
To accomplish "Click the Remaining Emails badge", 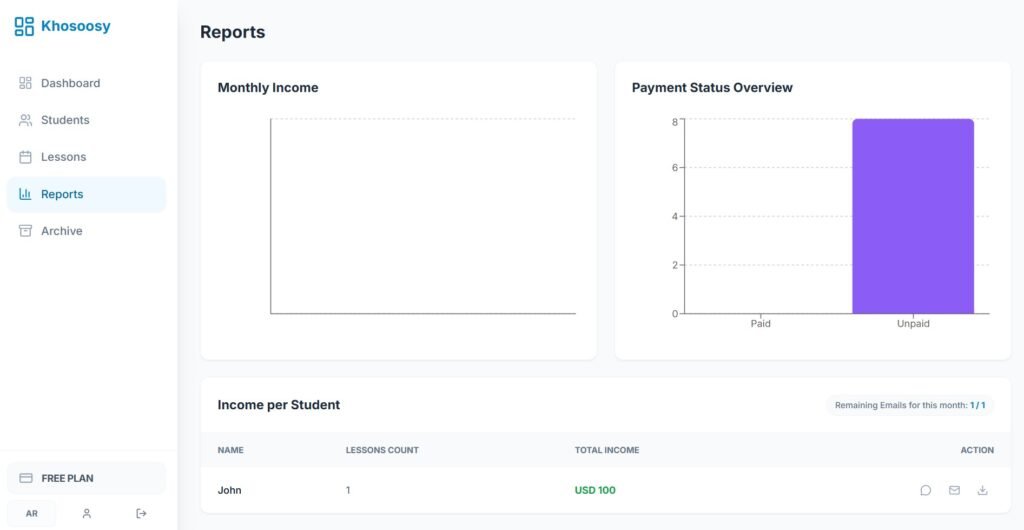I will 910,405.
